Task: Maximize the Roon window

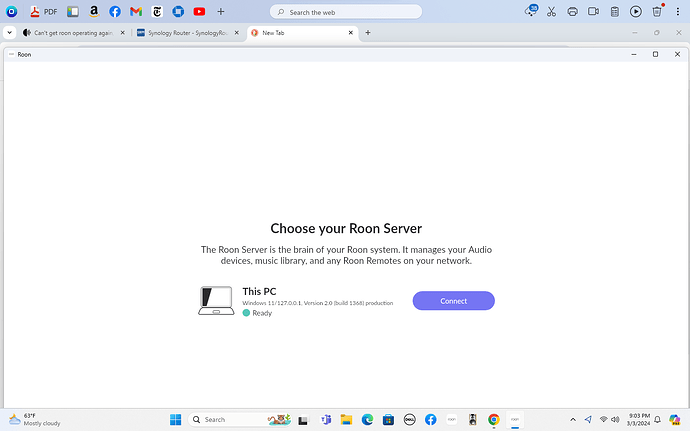Action: [655, 54]
